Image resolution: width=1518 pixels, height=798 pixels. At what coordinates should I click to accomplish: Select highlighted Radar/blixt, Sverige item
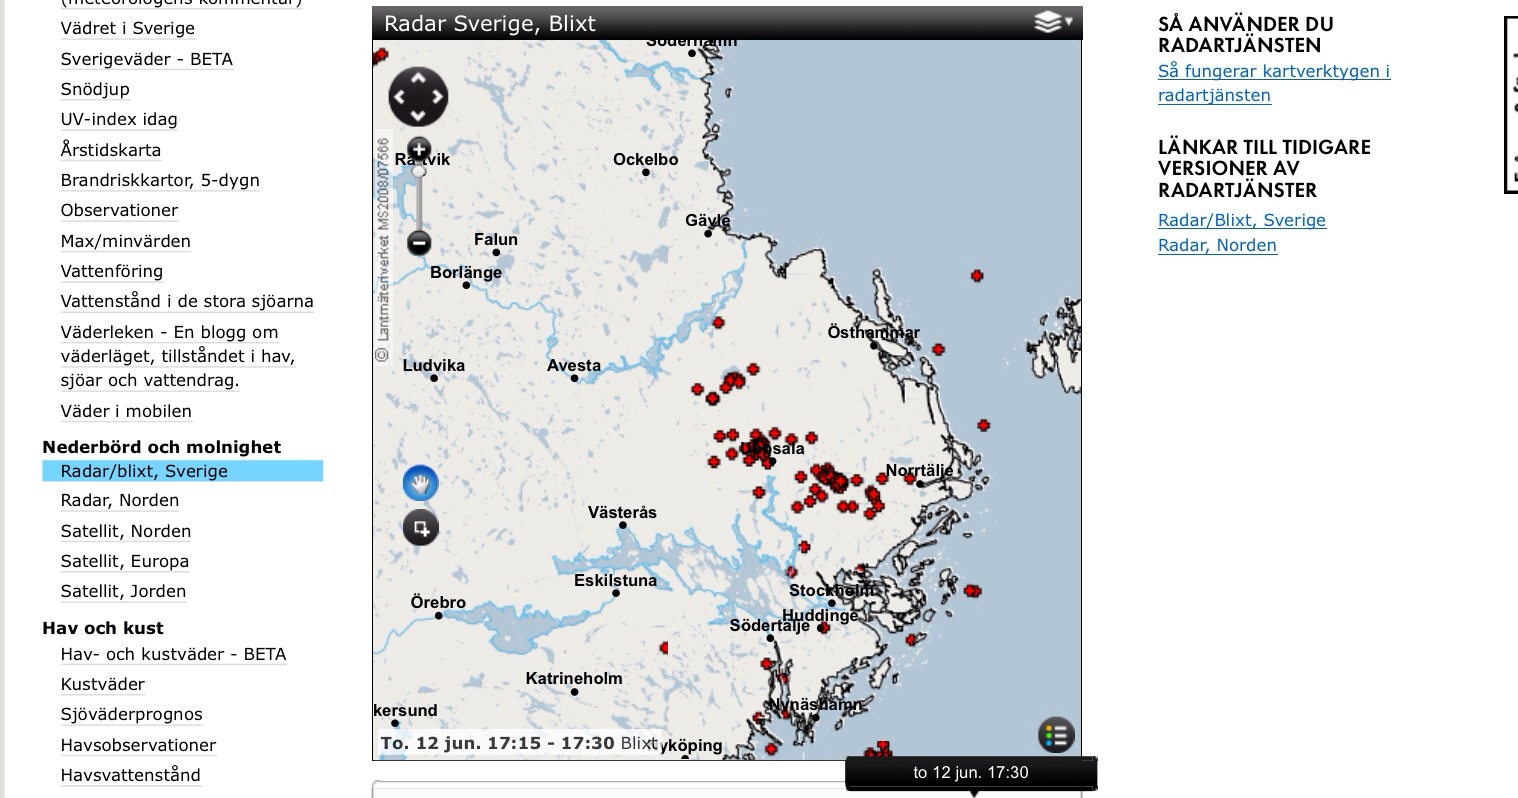pos(144,471)
